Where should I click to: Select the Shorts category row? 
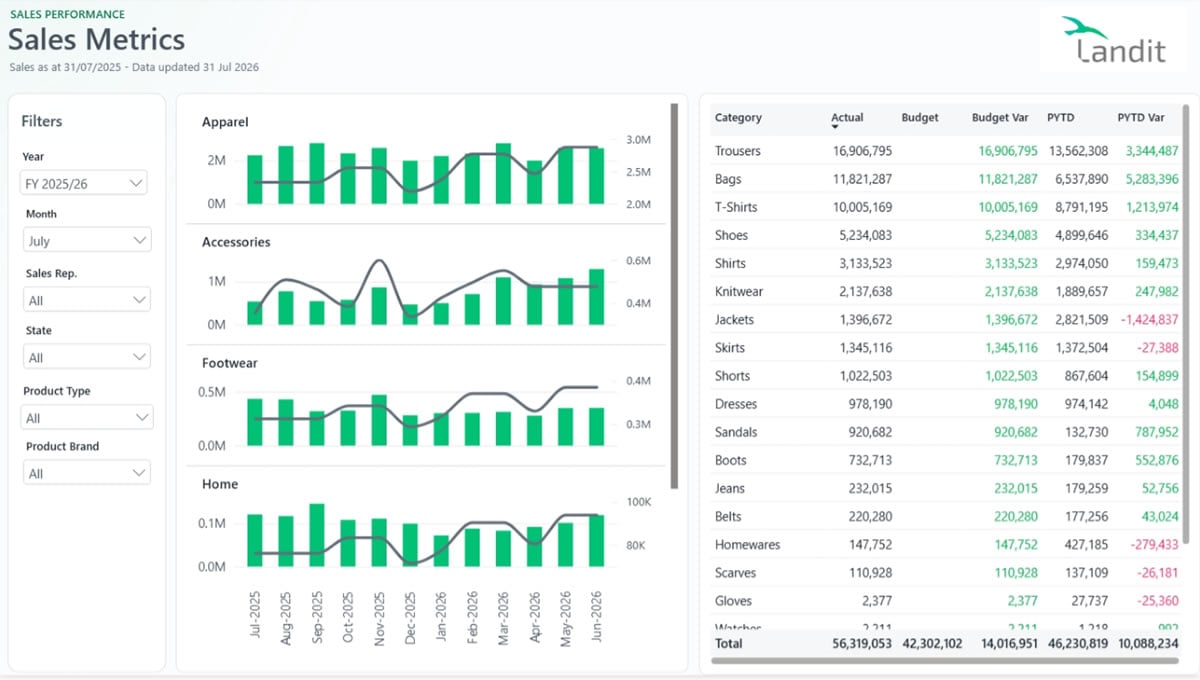tap(946, 376)
